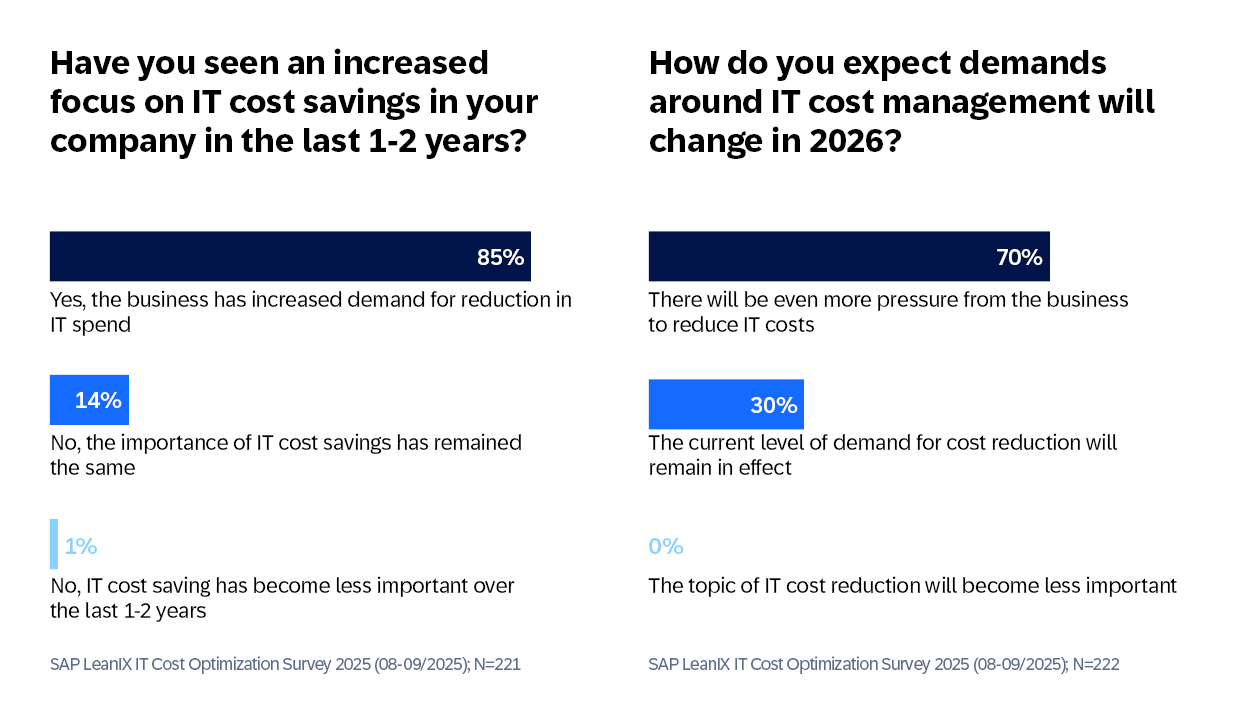Click the light-blue 1% value text

tap(81, 546)
